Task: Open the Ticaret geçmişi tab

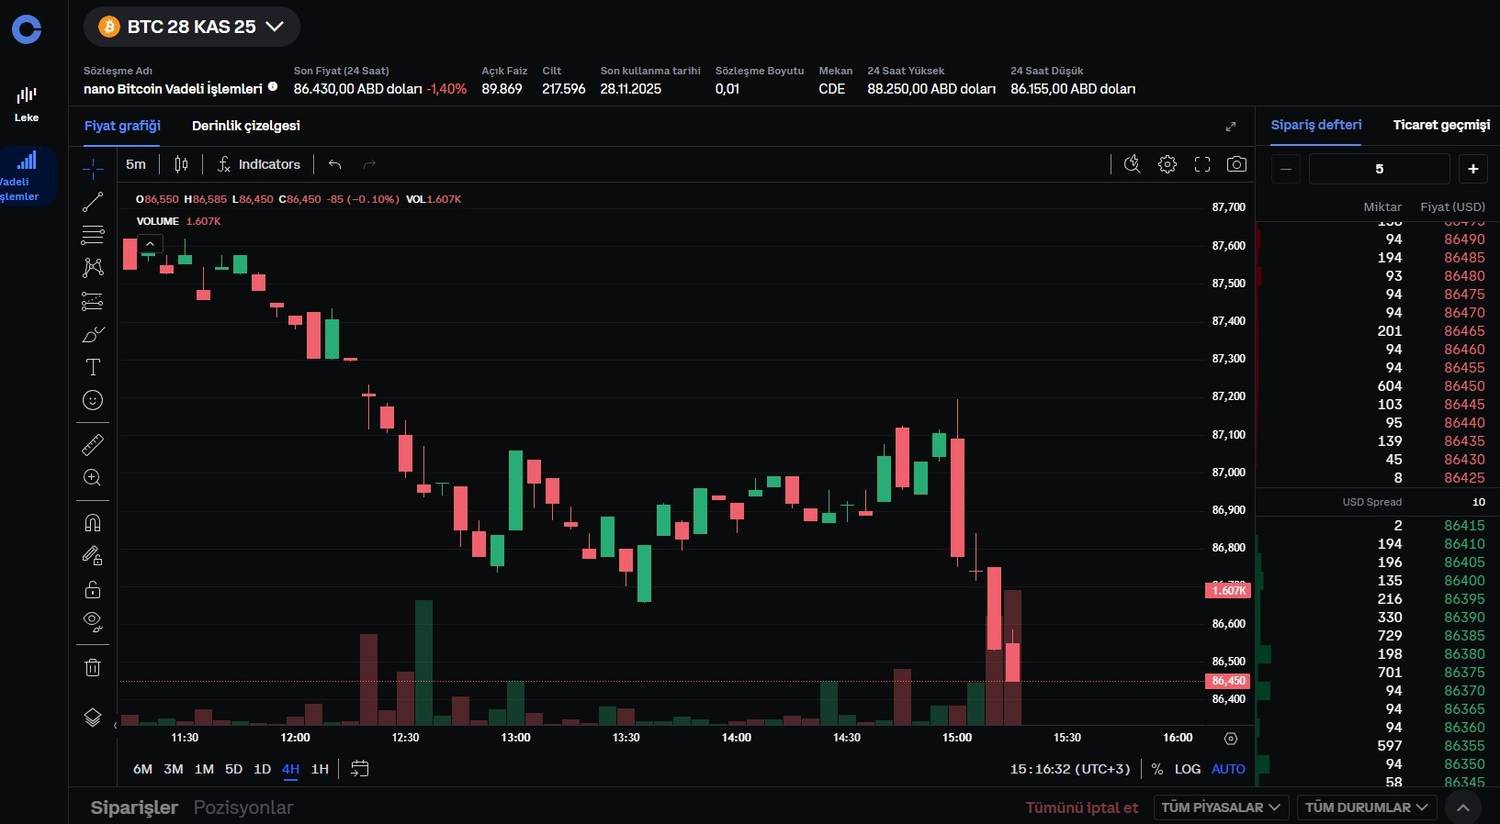Action: point(1441,125)
